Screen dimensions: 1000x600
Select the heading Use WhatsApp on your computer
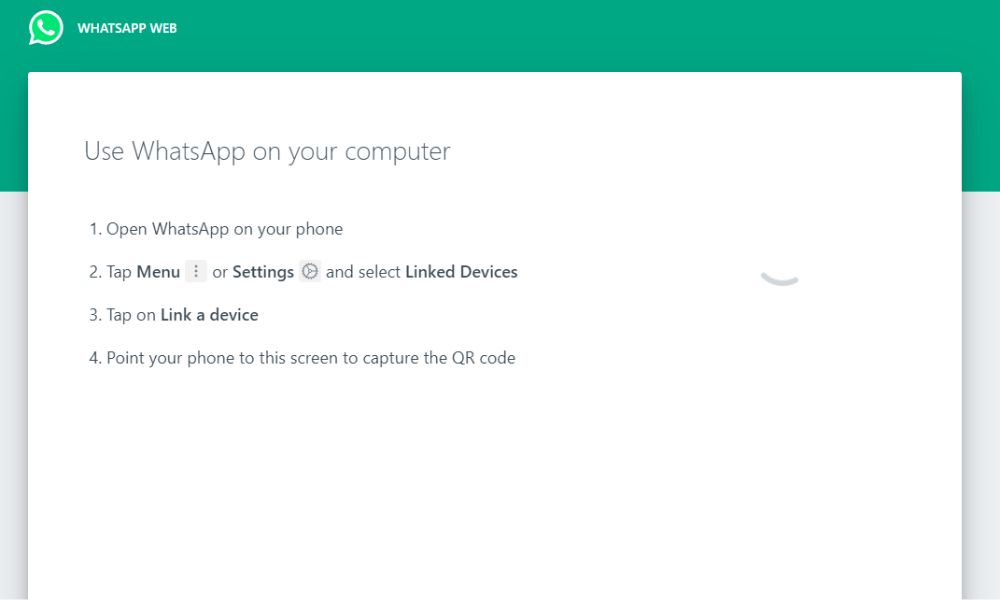tap(266, 151)
